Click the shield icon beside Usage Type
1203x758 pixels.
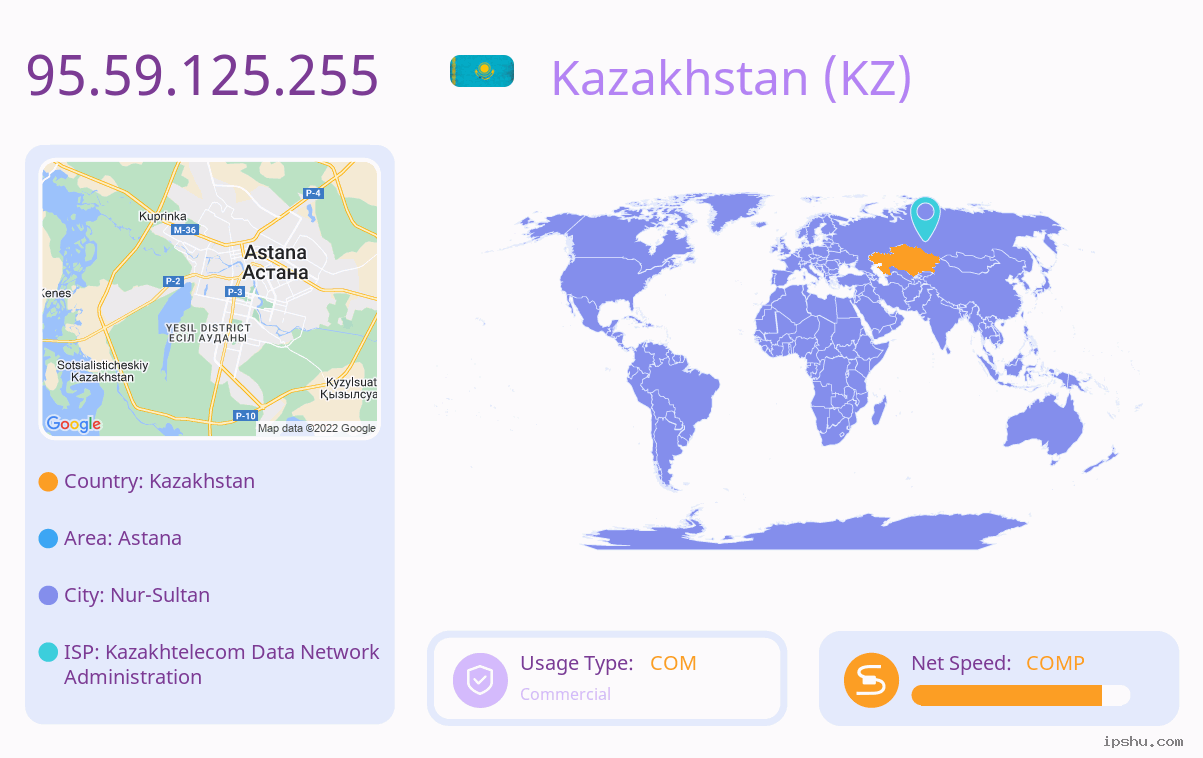[x=480, y=680]
